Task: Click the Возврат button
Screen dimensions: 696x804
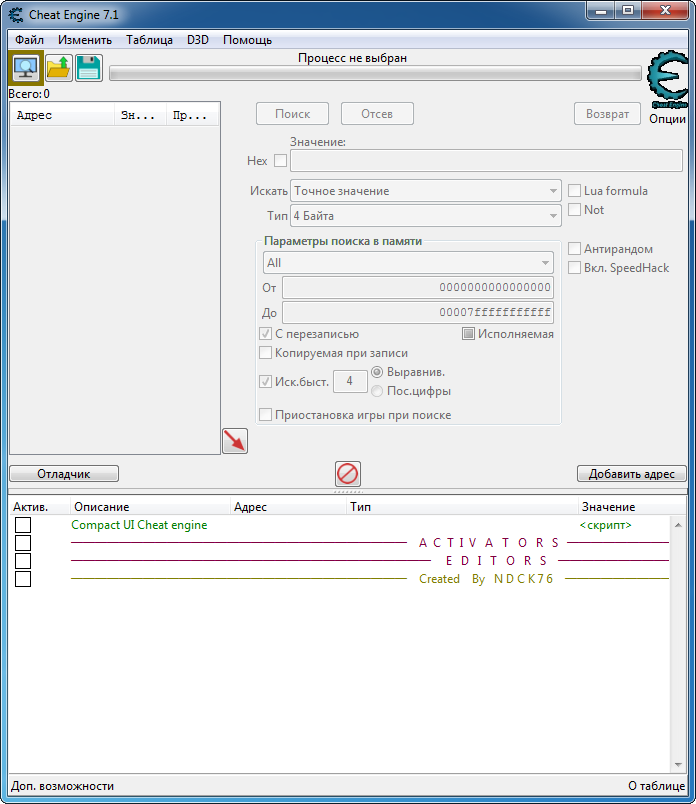Action: coord(607,114)
